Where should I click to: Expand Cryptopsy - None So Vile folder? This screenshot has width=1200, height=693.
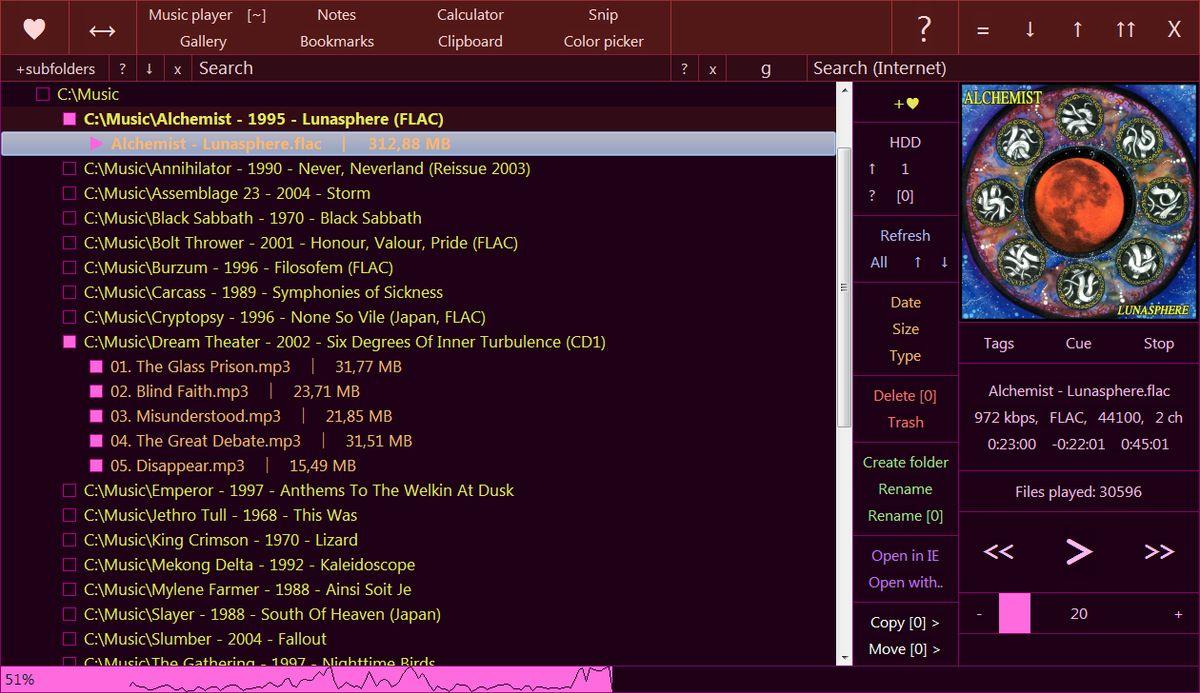[285, 317]
